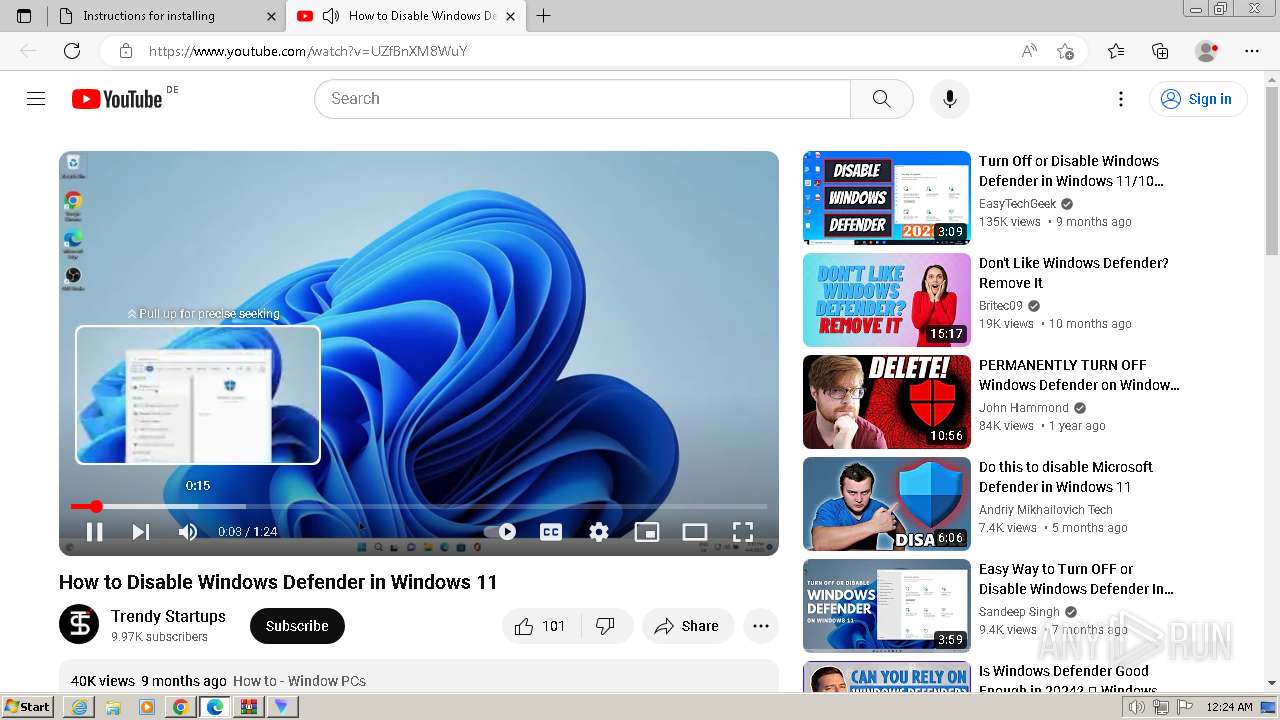1280x720 pixels.
Task: Launch Internet Explorer from the taskbar
Action: tap(79, 707)
